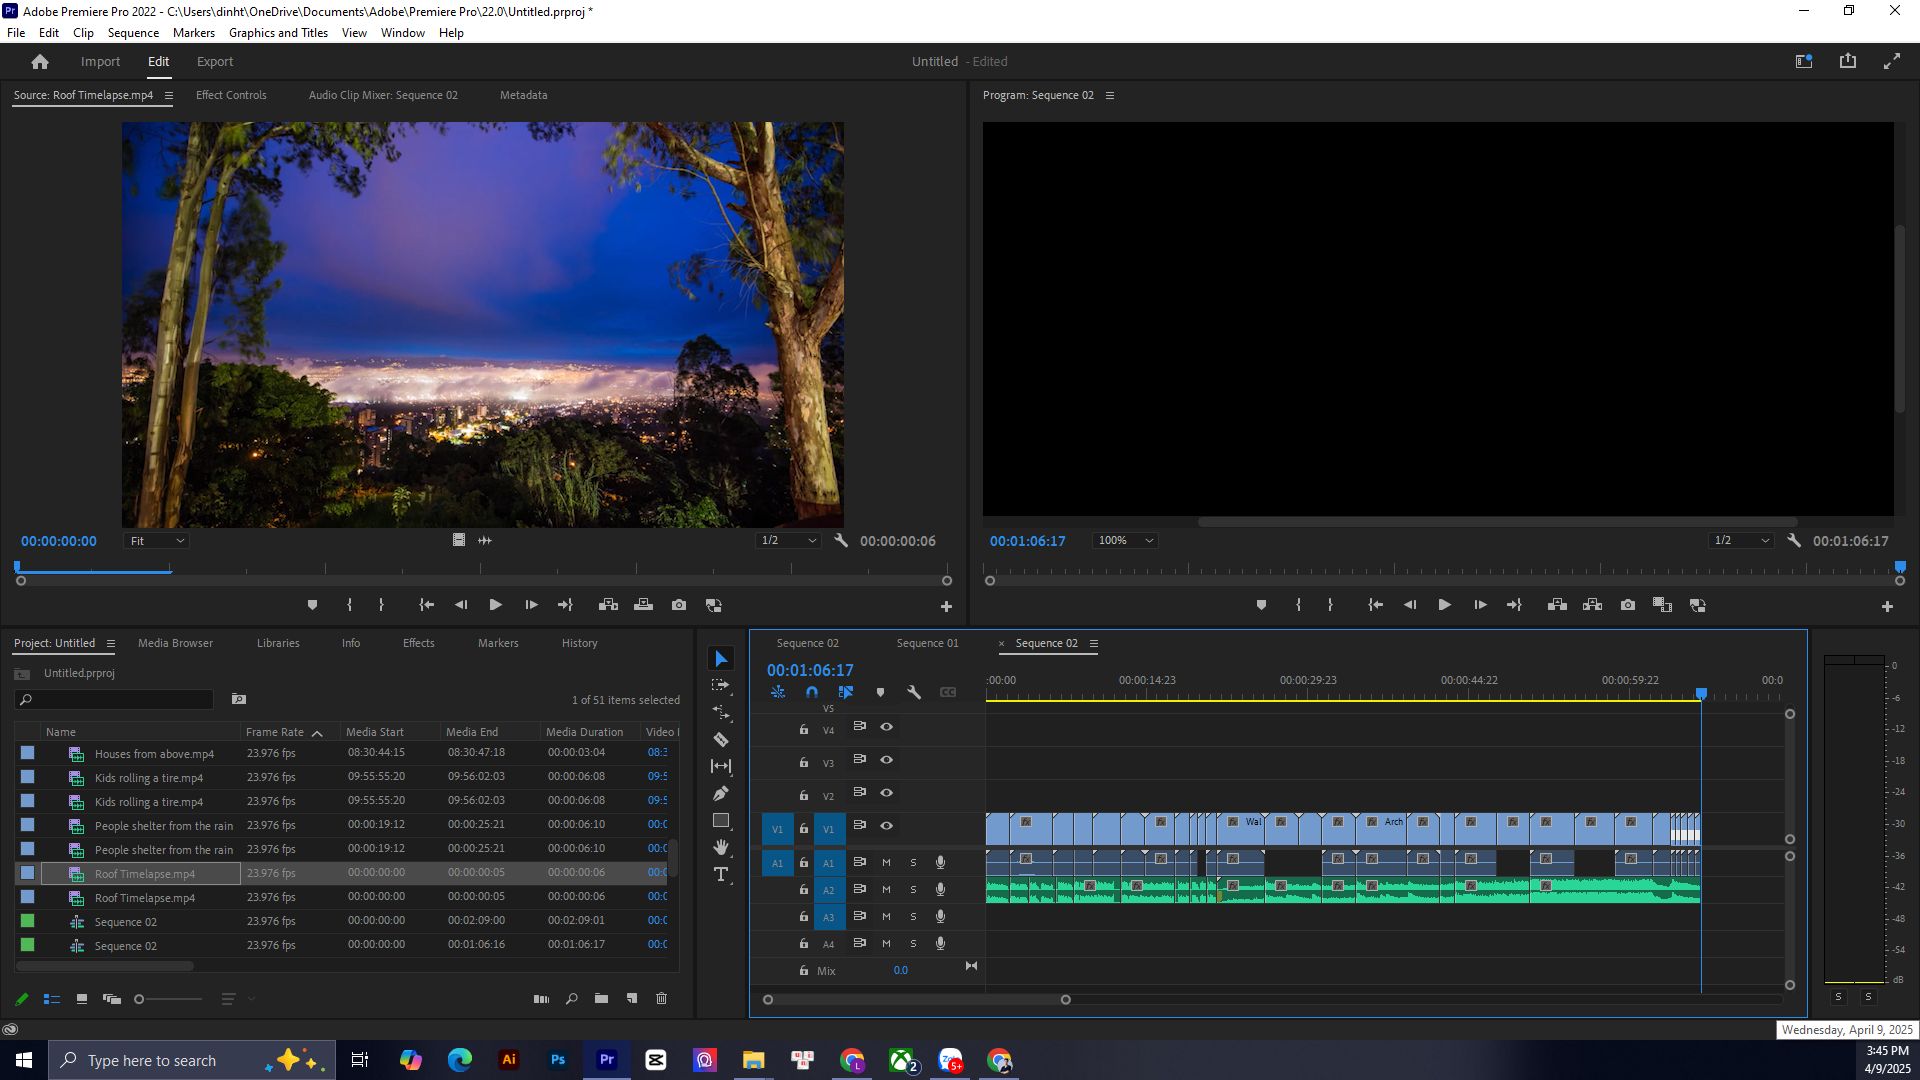
Task: Switch to Sequence 01 timeline tab
Action: click(x=927, y=643)
